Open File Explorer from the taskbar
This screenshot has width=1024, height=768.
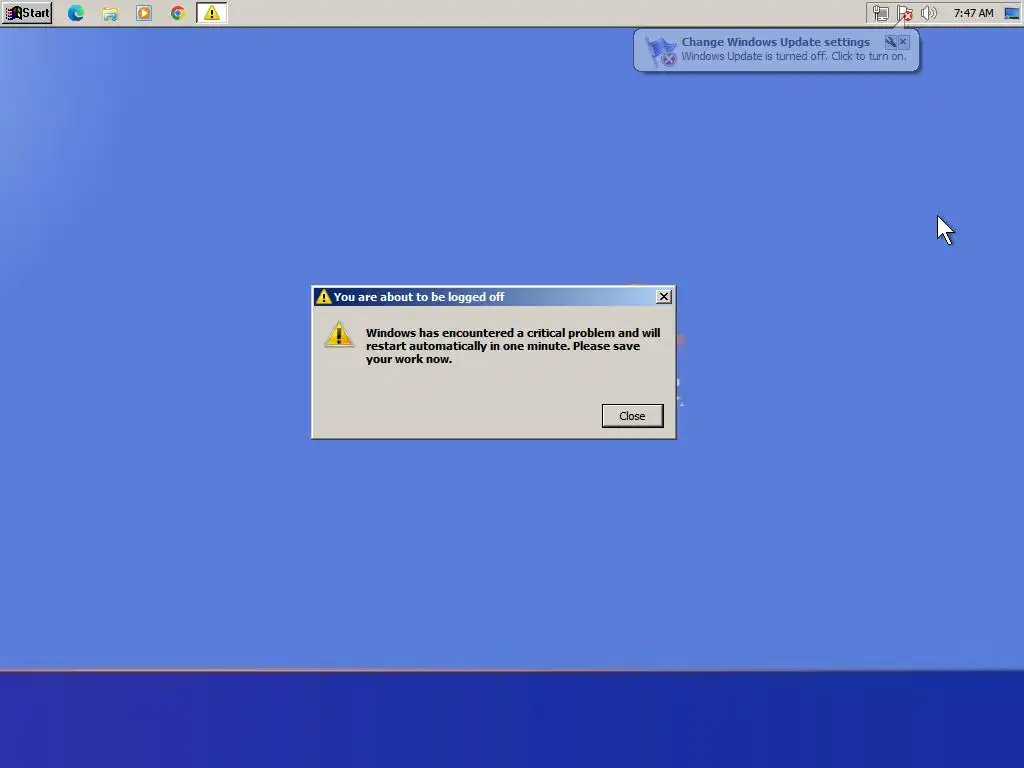(110, 13)
